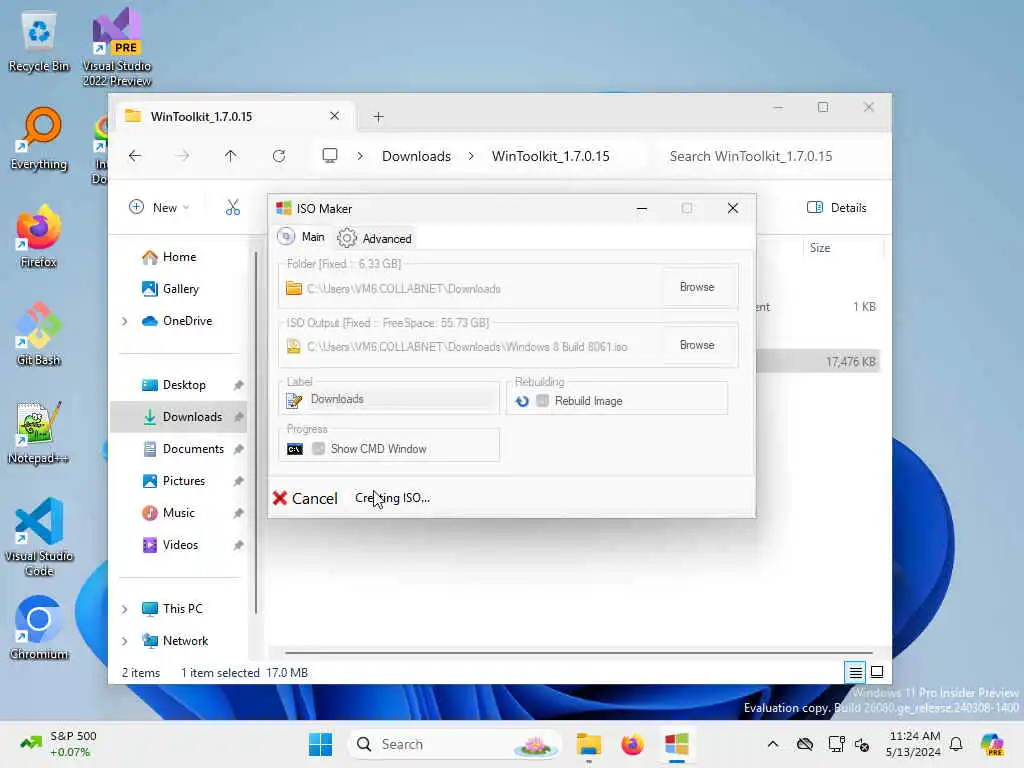Add a new Explorer tab
Viewport: 1024px width, 768px height.
378,117
